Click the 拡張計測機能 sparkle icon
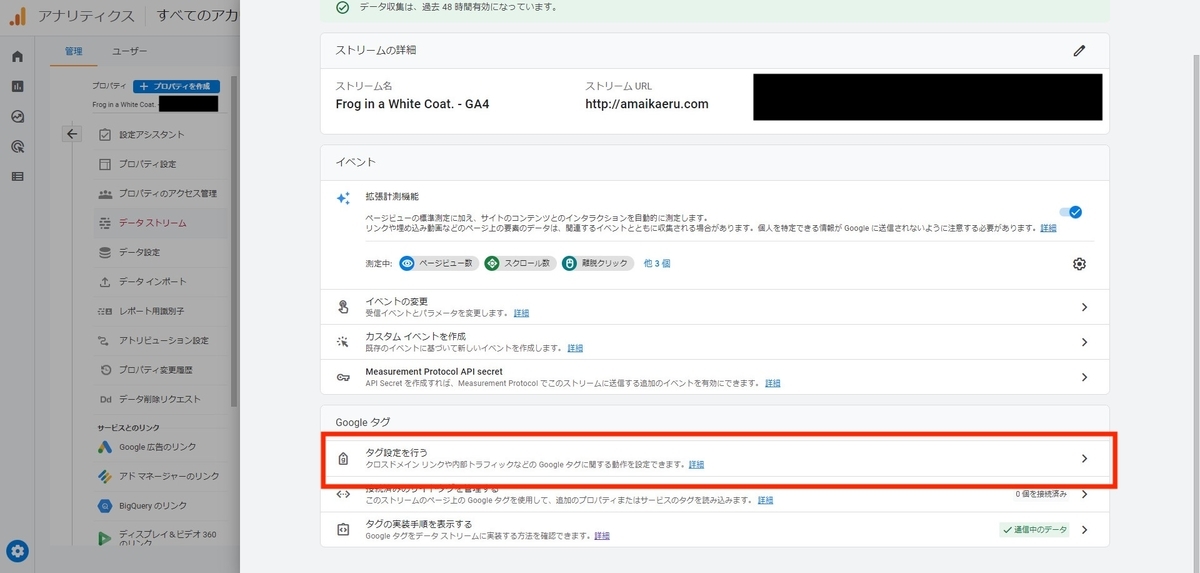 [343, 199]
